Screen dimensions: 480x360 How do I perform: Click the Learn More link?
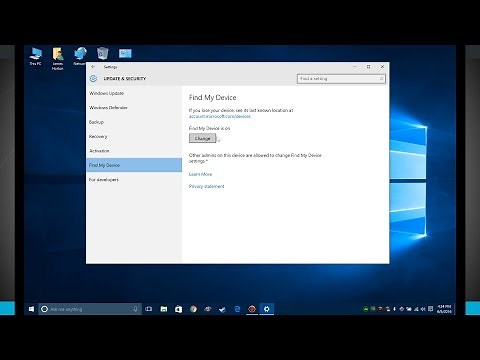[200, 174]
